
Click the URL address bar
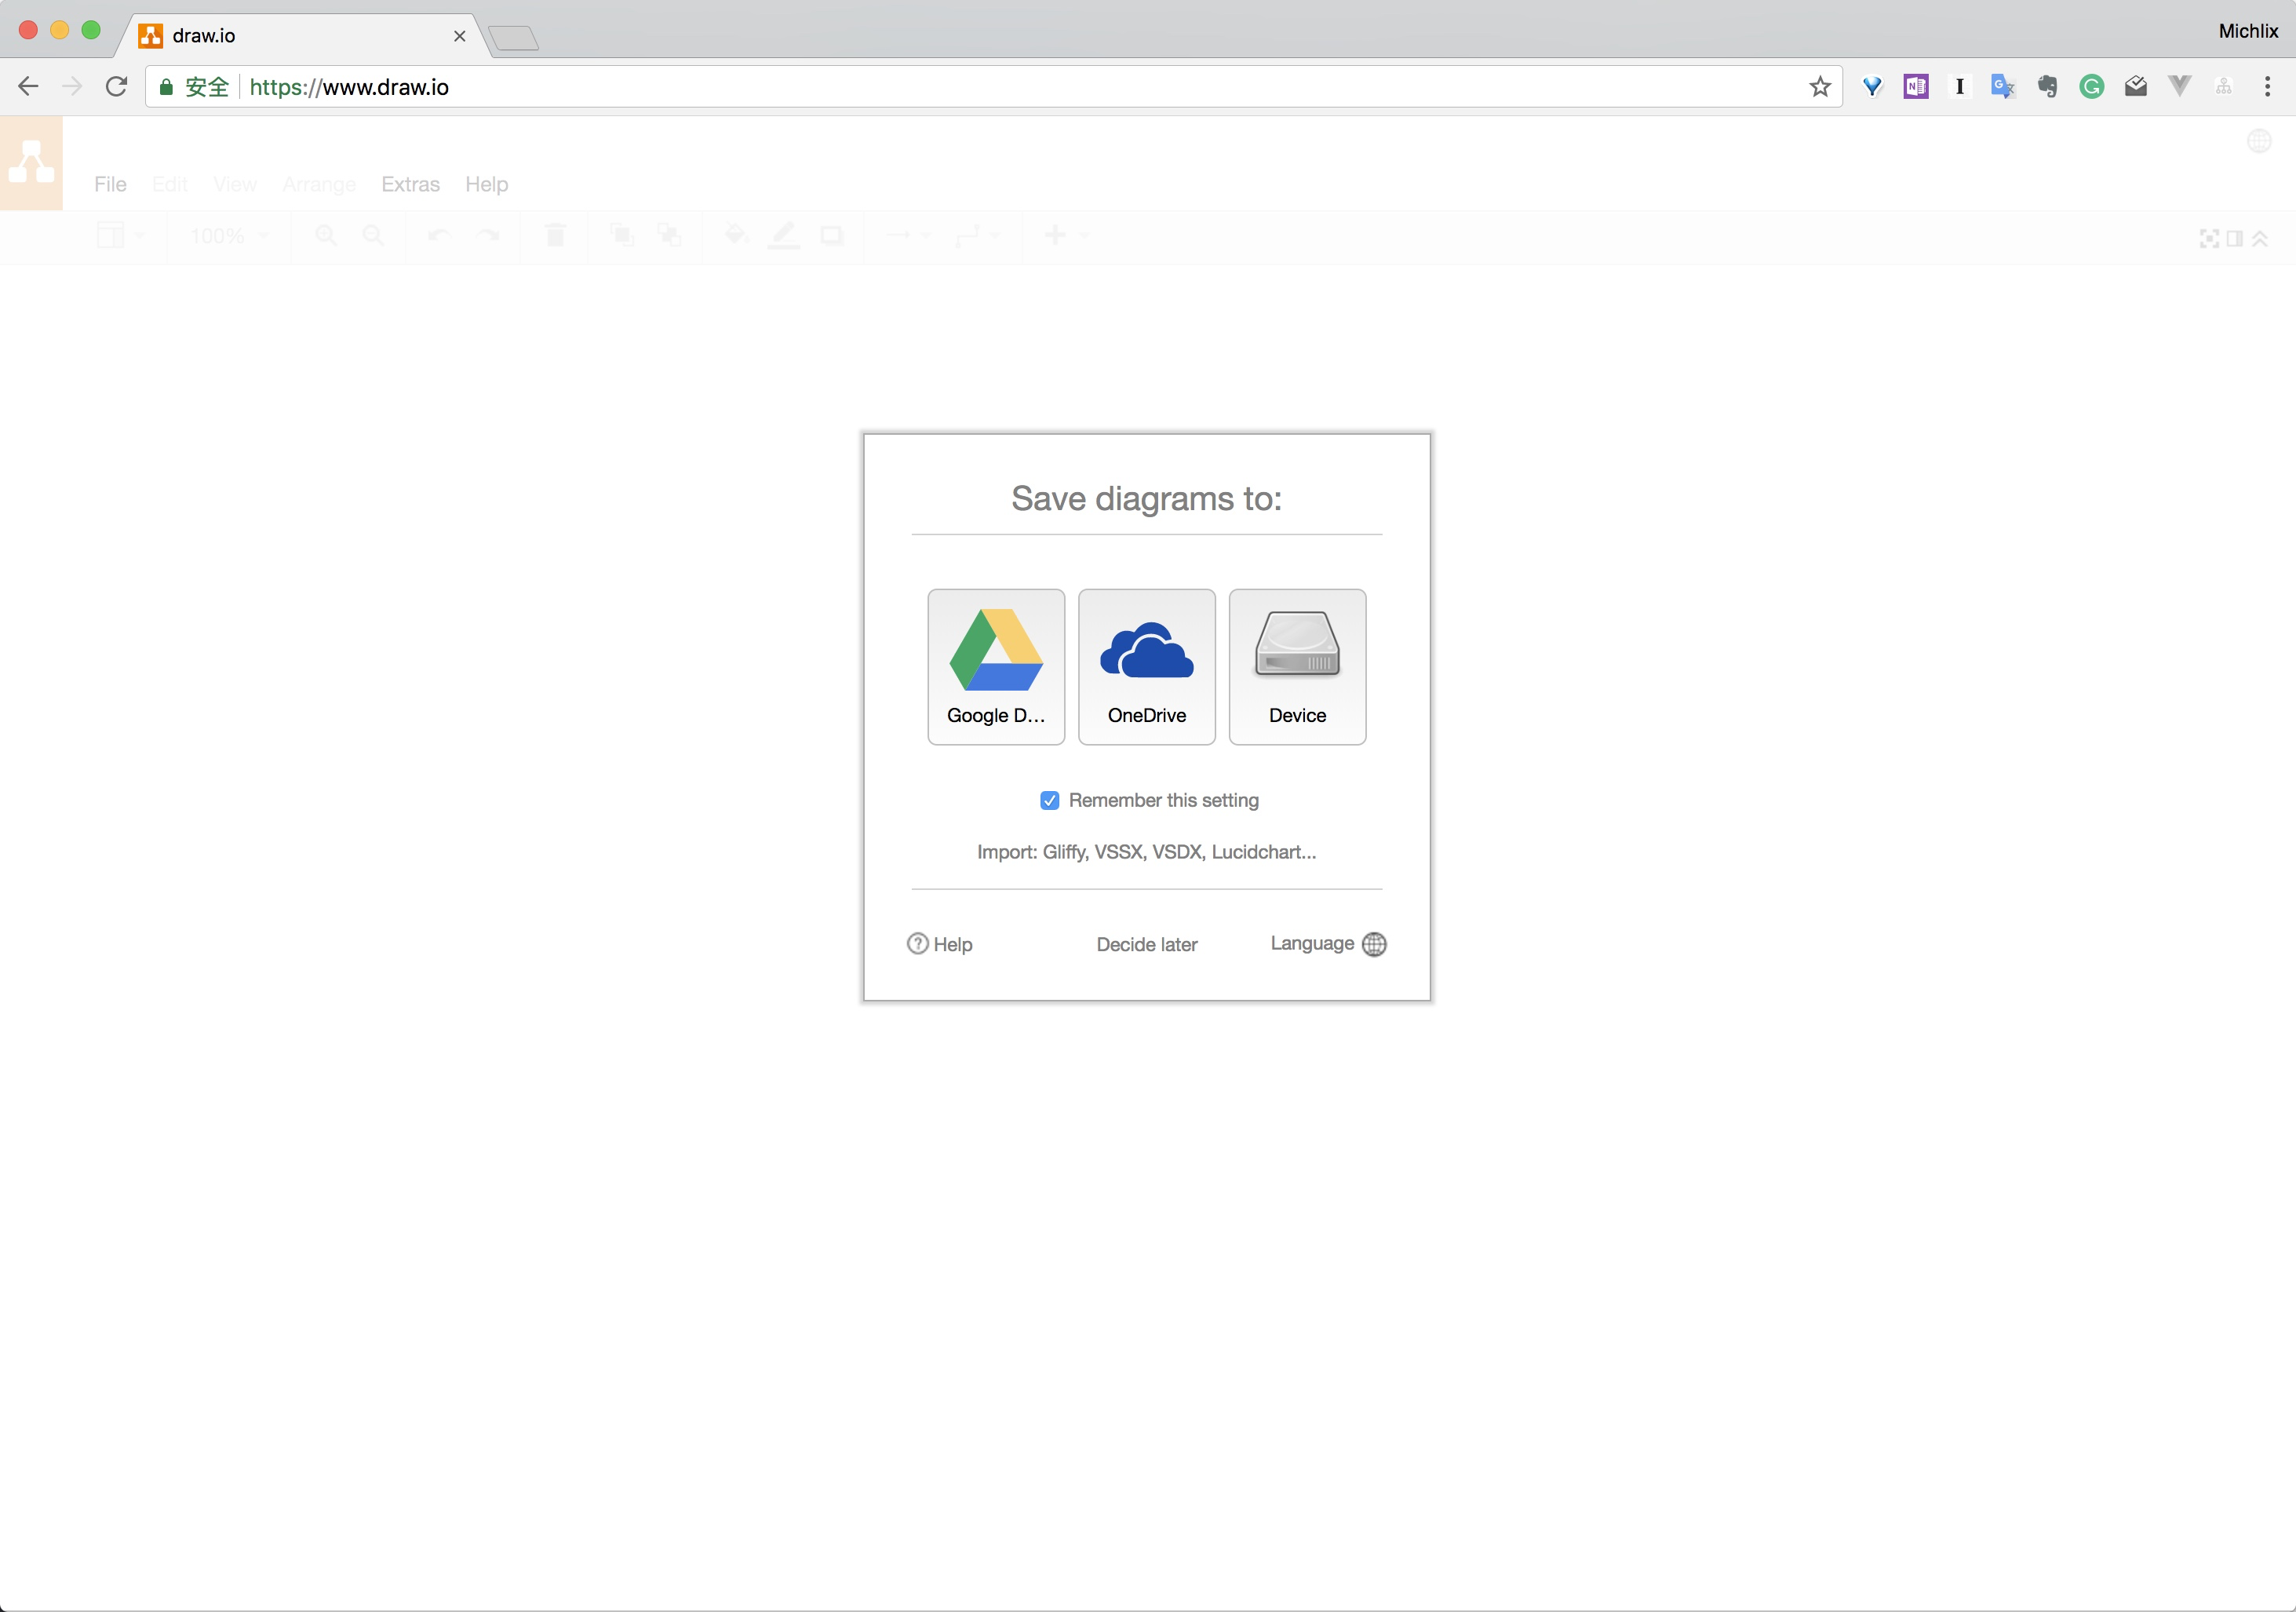point(1000,87)
